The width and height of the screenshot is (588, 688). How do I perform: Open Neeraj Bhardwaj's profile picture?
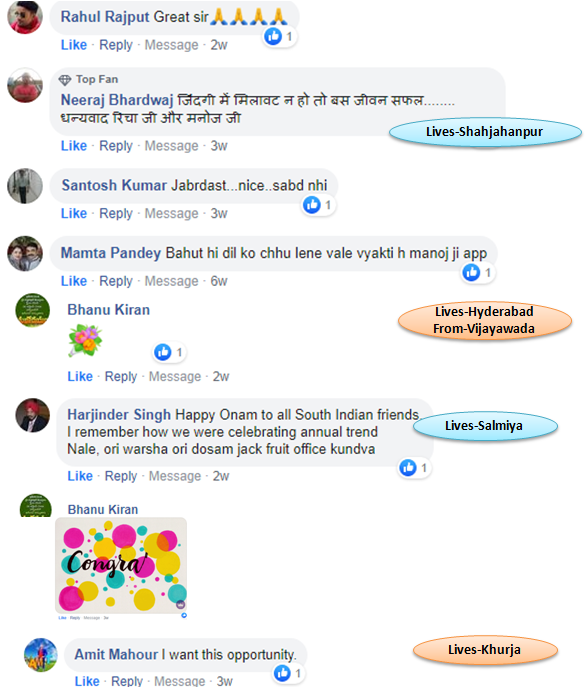(x=25, y=85)
